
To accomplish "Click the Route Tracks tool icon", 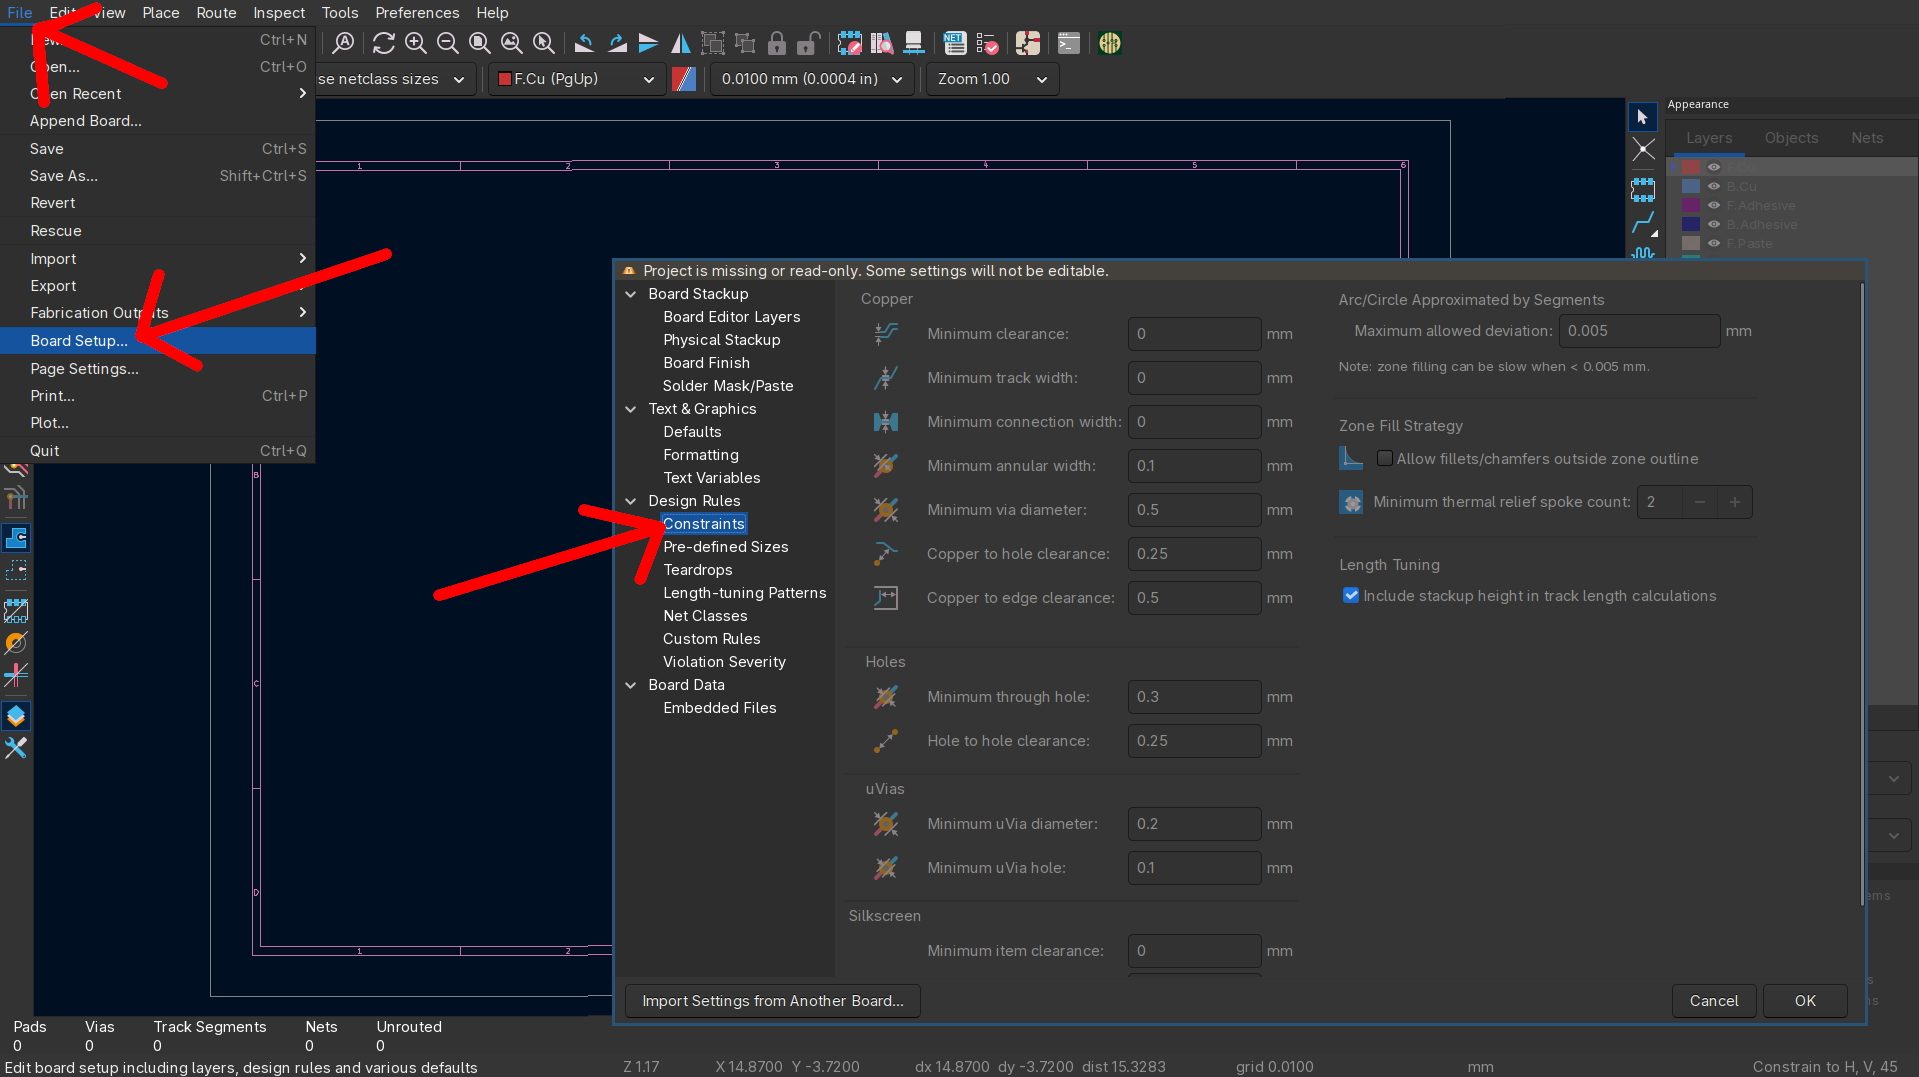I will pyautogui.click(x=1643, y=222).
